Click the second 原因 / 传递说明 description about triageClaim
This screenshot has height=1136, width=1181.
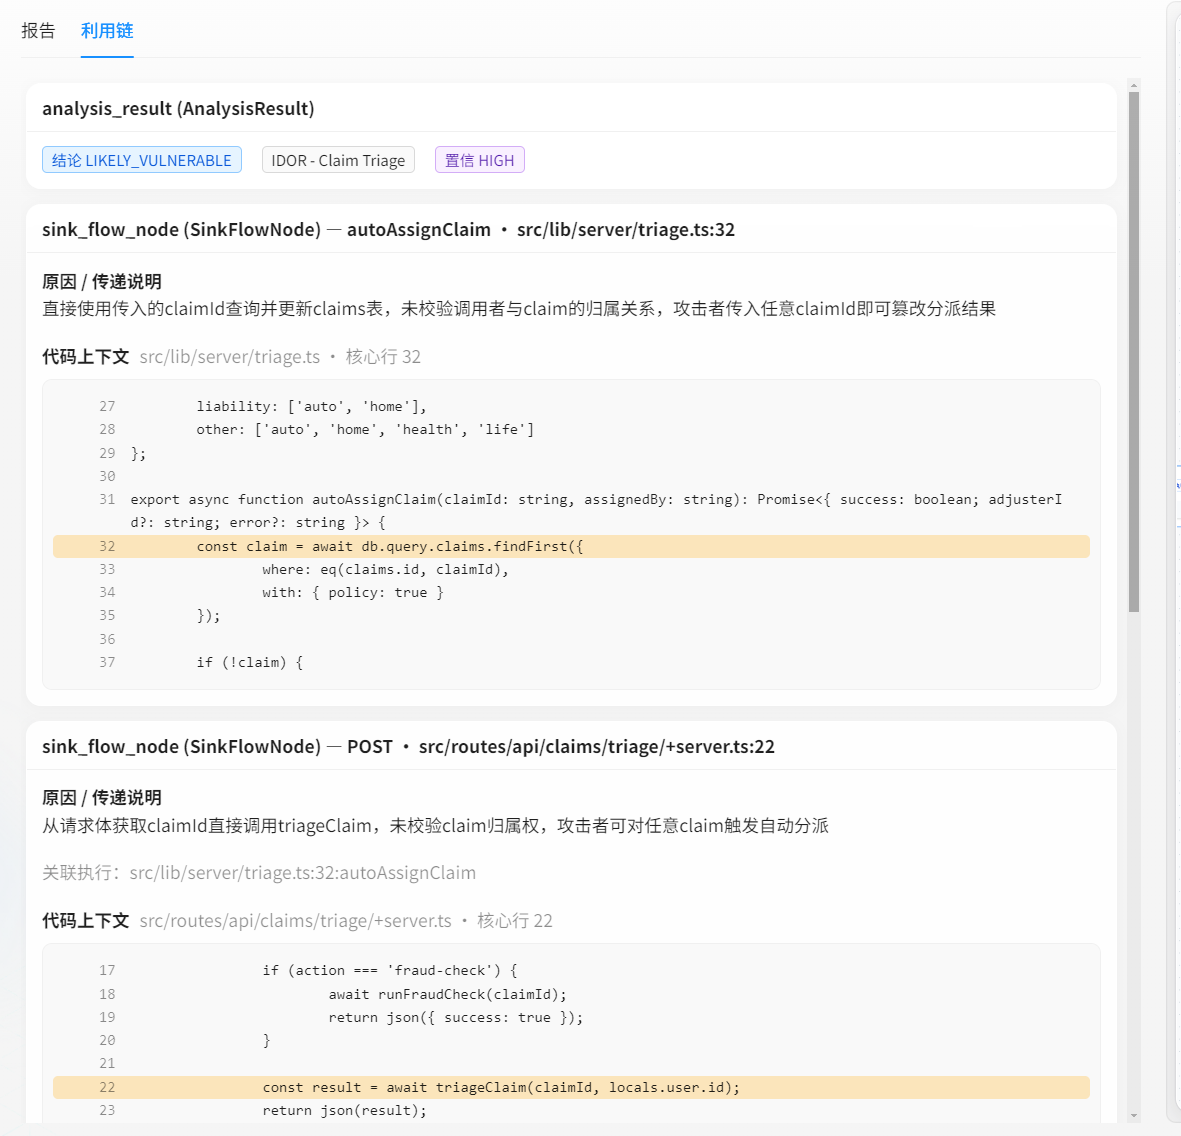(x=435, y=826)
